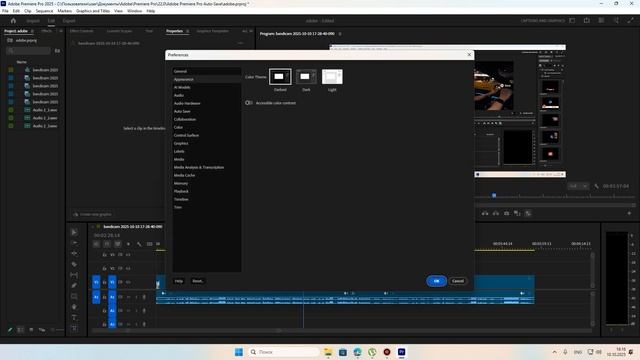Click OK in the Preferences dialog
This screenshot has width=640, height=360.
tap(436, 281)
